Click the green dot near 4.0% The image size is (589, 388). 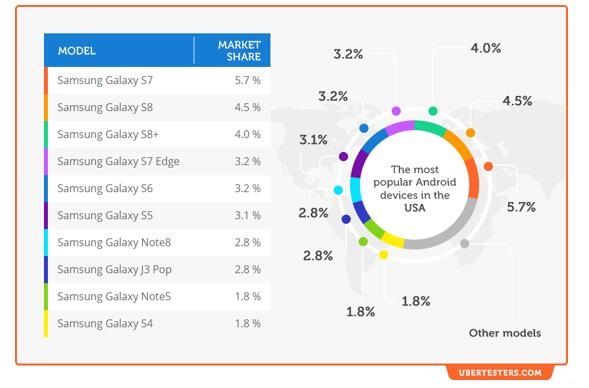click(x=433, y=111)
